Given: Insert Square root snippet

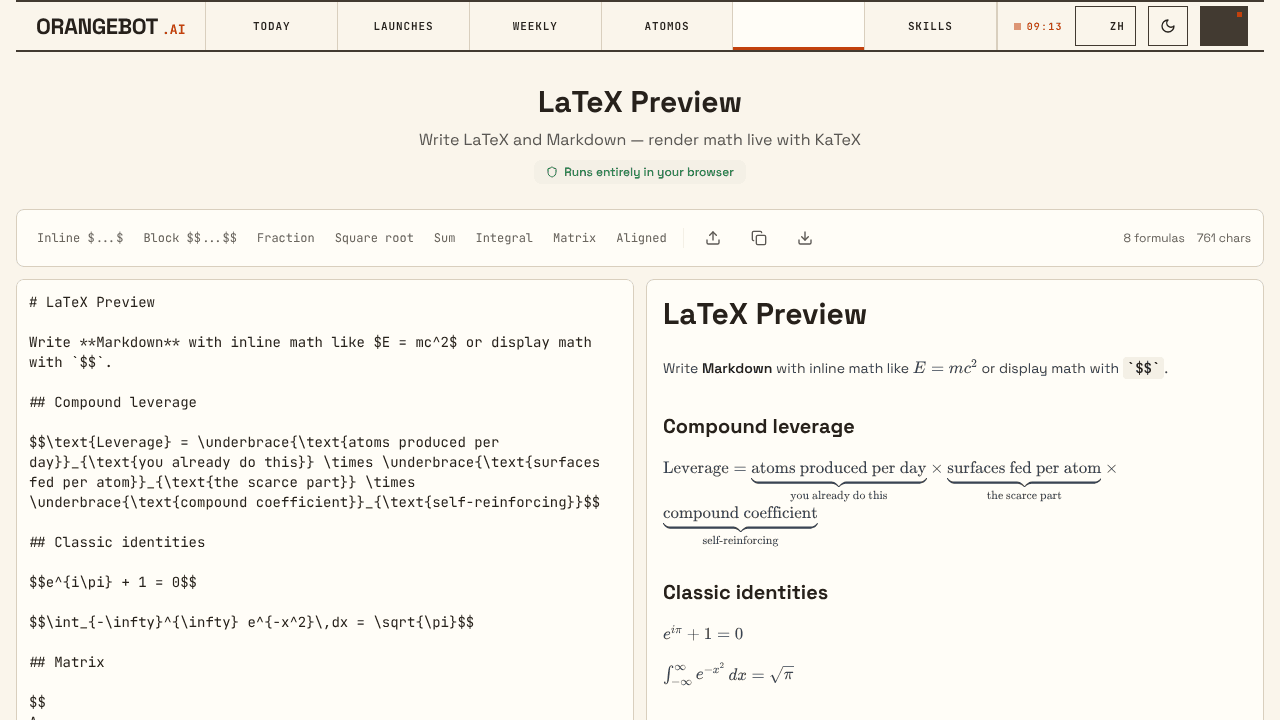Looking at the screenshot, I should (x=374, y=238).
